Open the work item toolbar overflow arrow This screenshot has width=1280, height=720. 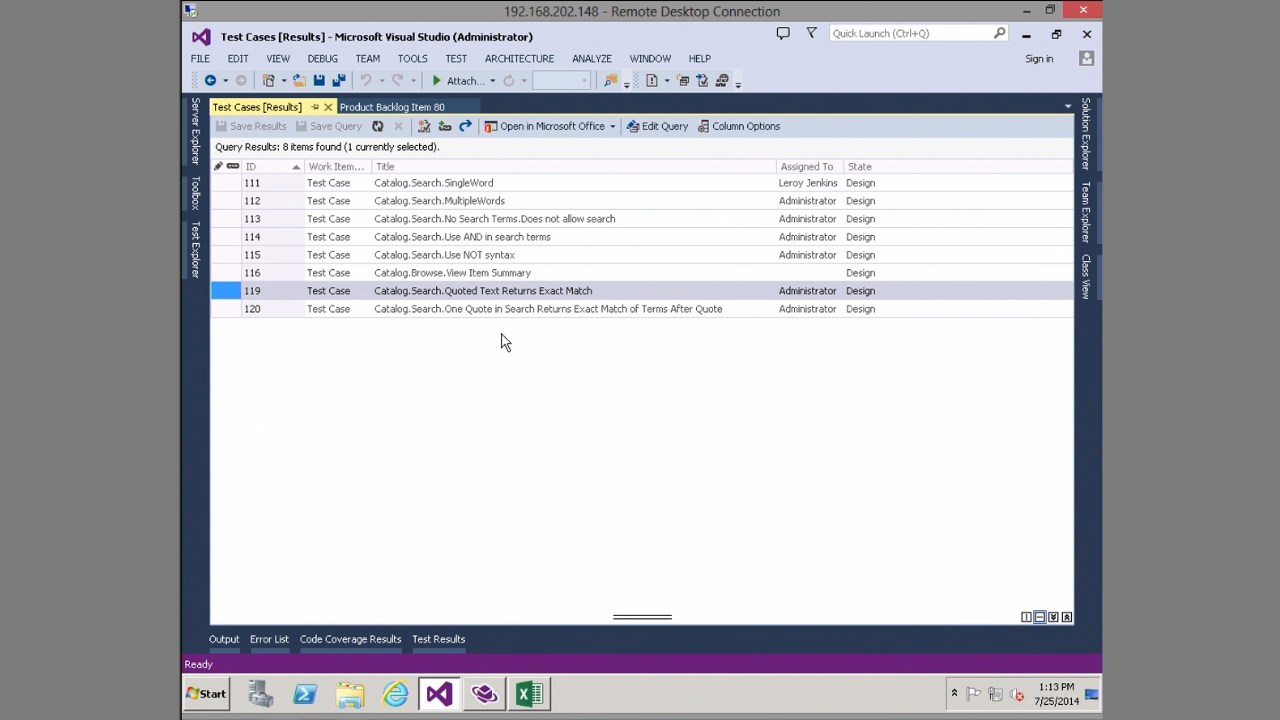tap(738, 83)
